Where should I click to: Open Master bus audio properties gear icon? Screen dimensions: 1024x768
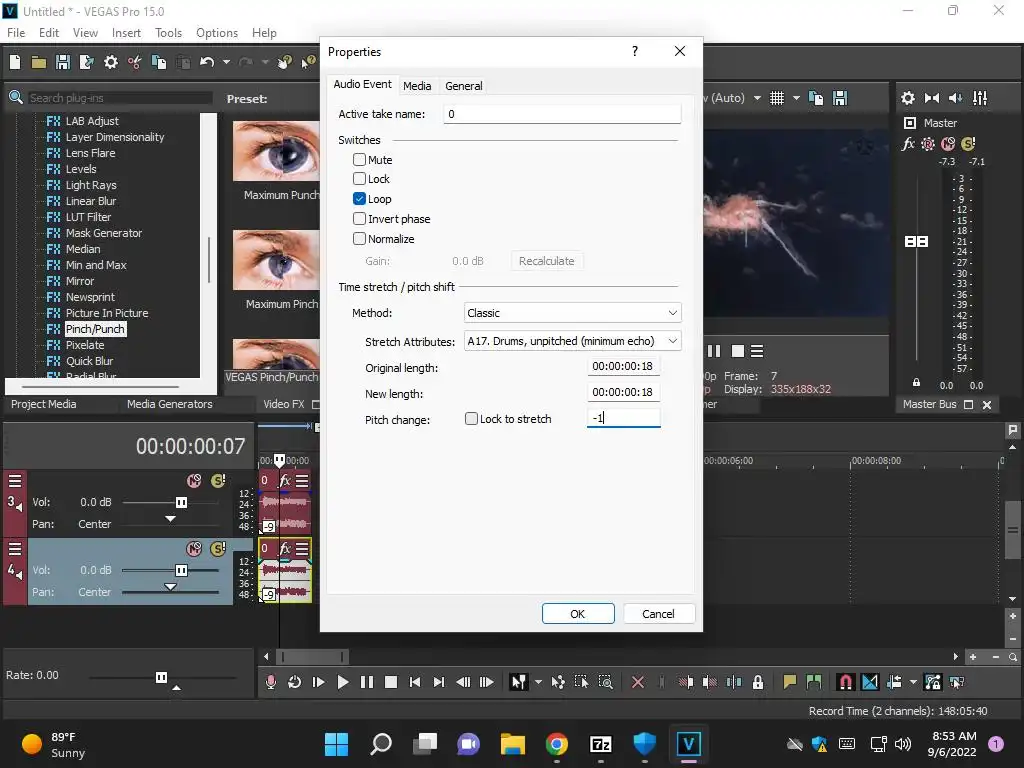908,98
